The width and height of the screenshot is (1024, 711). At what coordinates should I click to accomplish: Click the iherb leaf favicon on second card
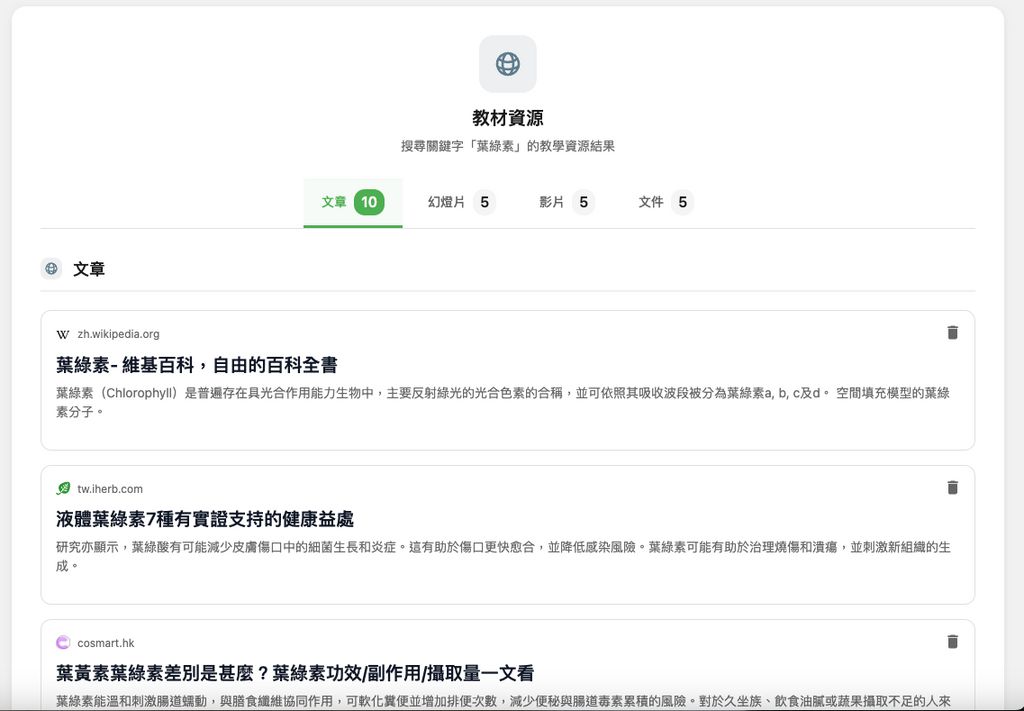click(61, 488)
